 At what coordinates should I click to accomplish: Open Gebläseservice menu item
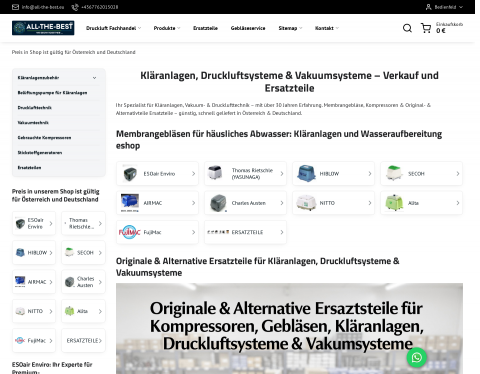(x=248, y=28)
